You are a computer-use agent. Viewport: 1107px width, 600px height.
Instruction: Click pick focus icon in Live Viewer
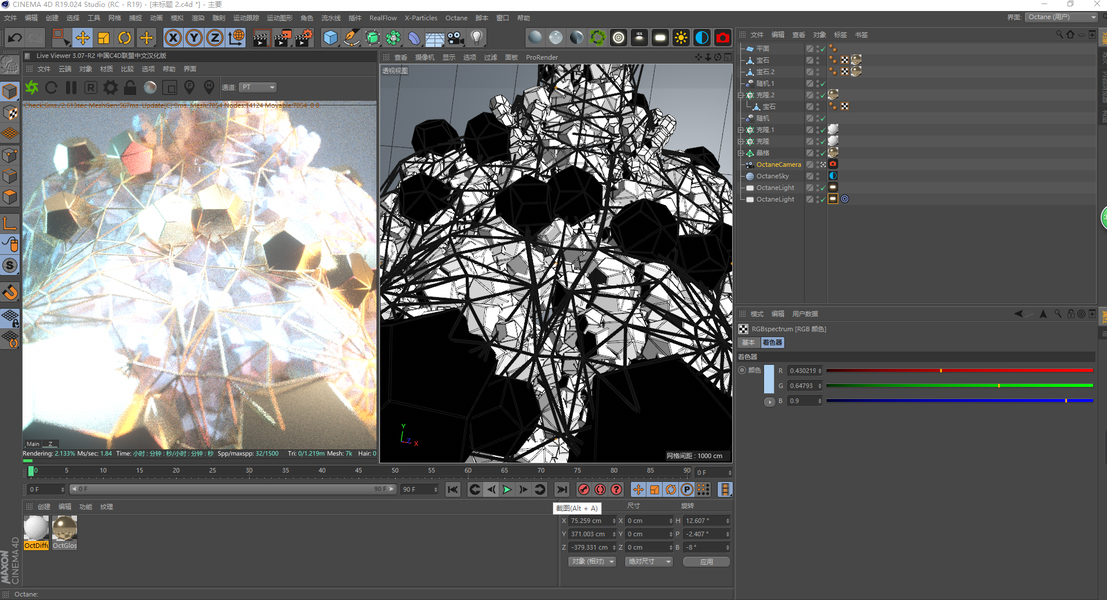pyautogui.click(x=189, y=88)
